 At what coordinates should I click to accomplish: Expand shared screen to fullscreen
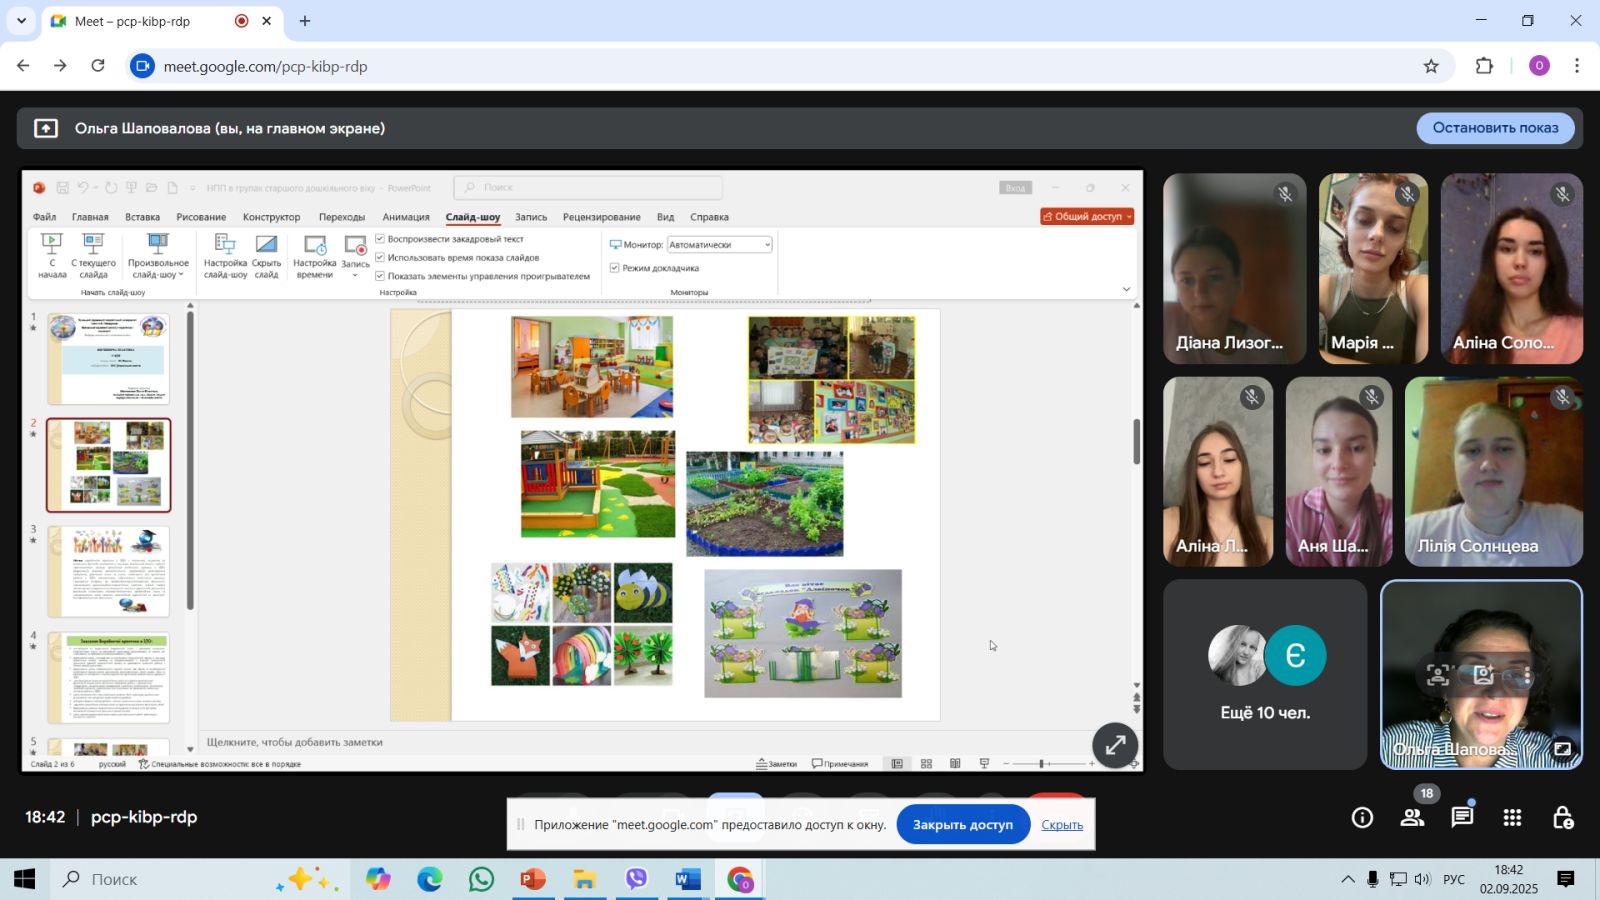coord(1115,745)
